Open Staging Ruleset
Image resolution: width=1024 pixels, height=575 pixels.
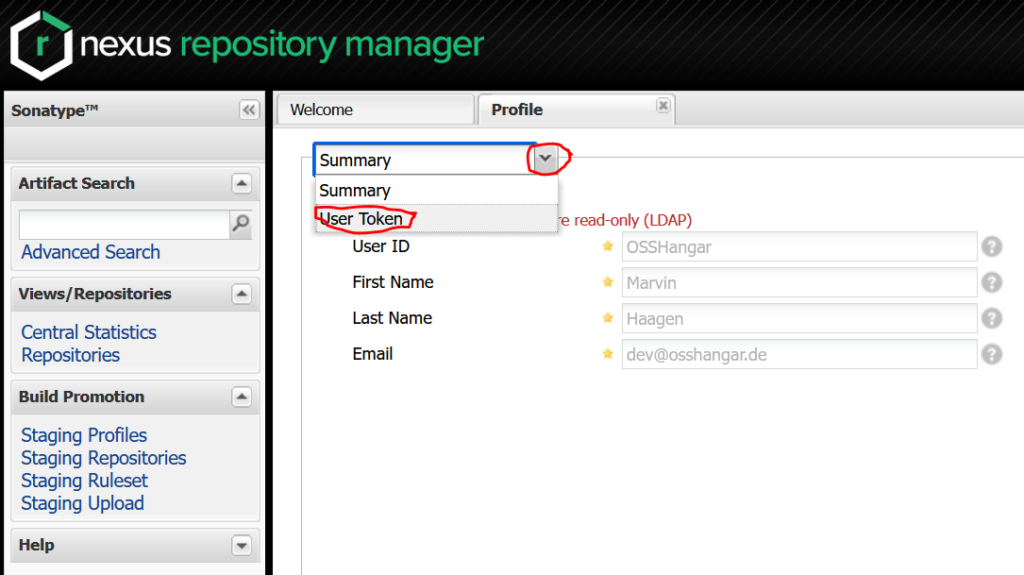[x=84, y=481]
